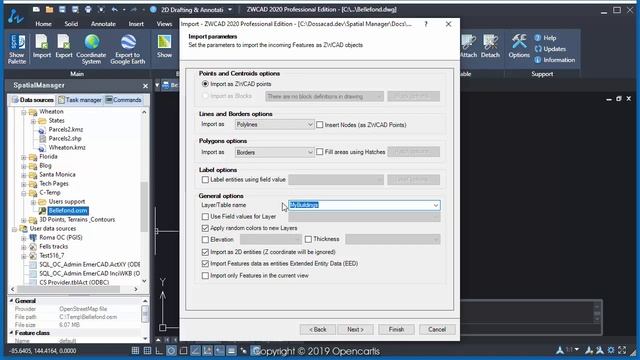Toggle Import Features data as EED
Screen dimensions: 640x360
(205, 263)
